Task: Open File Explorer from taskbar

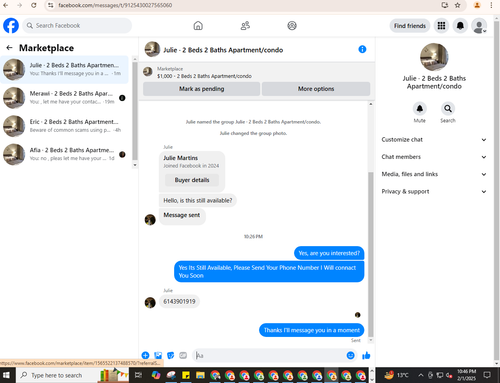Action: tap(200, 375)
